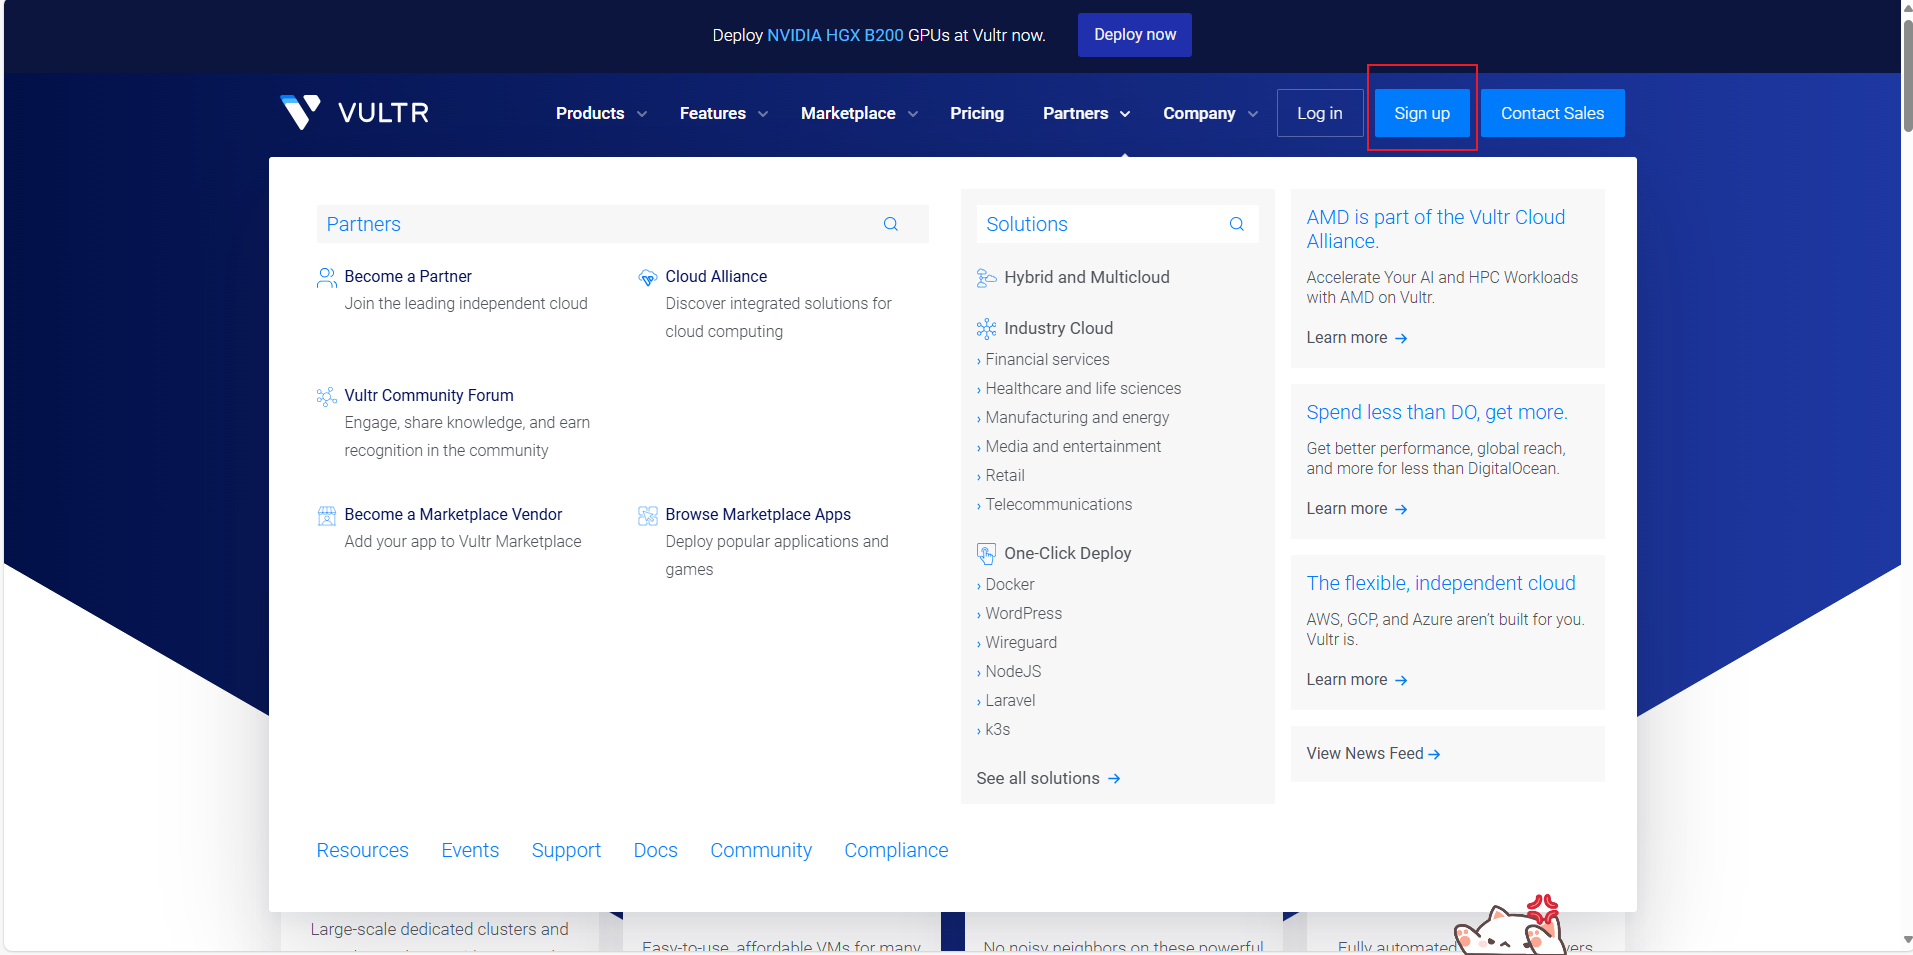
Task: Click the search icon in Solutions bar
Action: pos(1236,224)
